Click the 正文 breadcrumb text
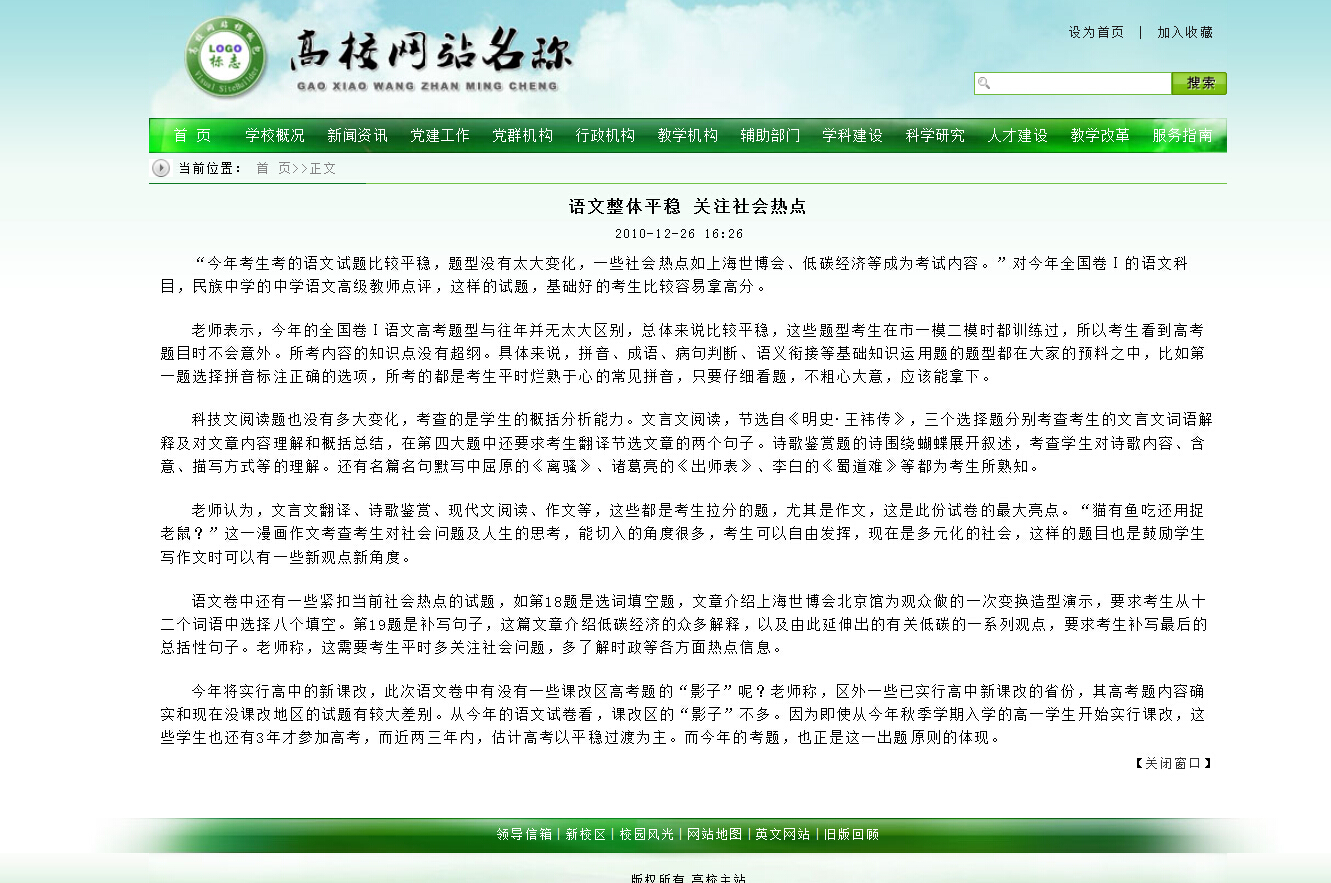Viewport: 1331px width, 883px height. click(323, 169)
